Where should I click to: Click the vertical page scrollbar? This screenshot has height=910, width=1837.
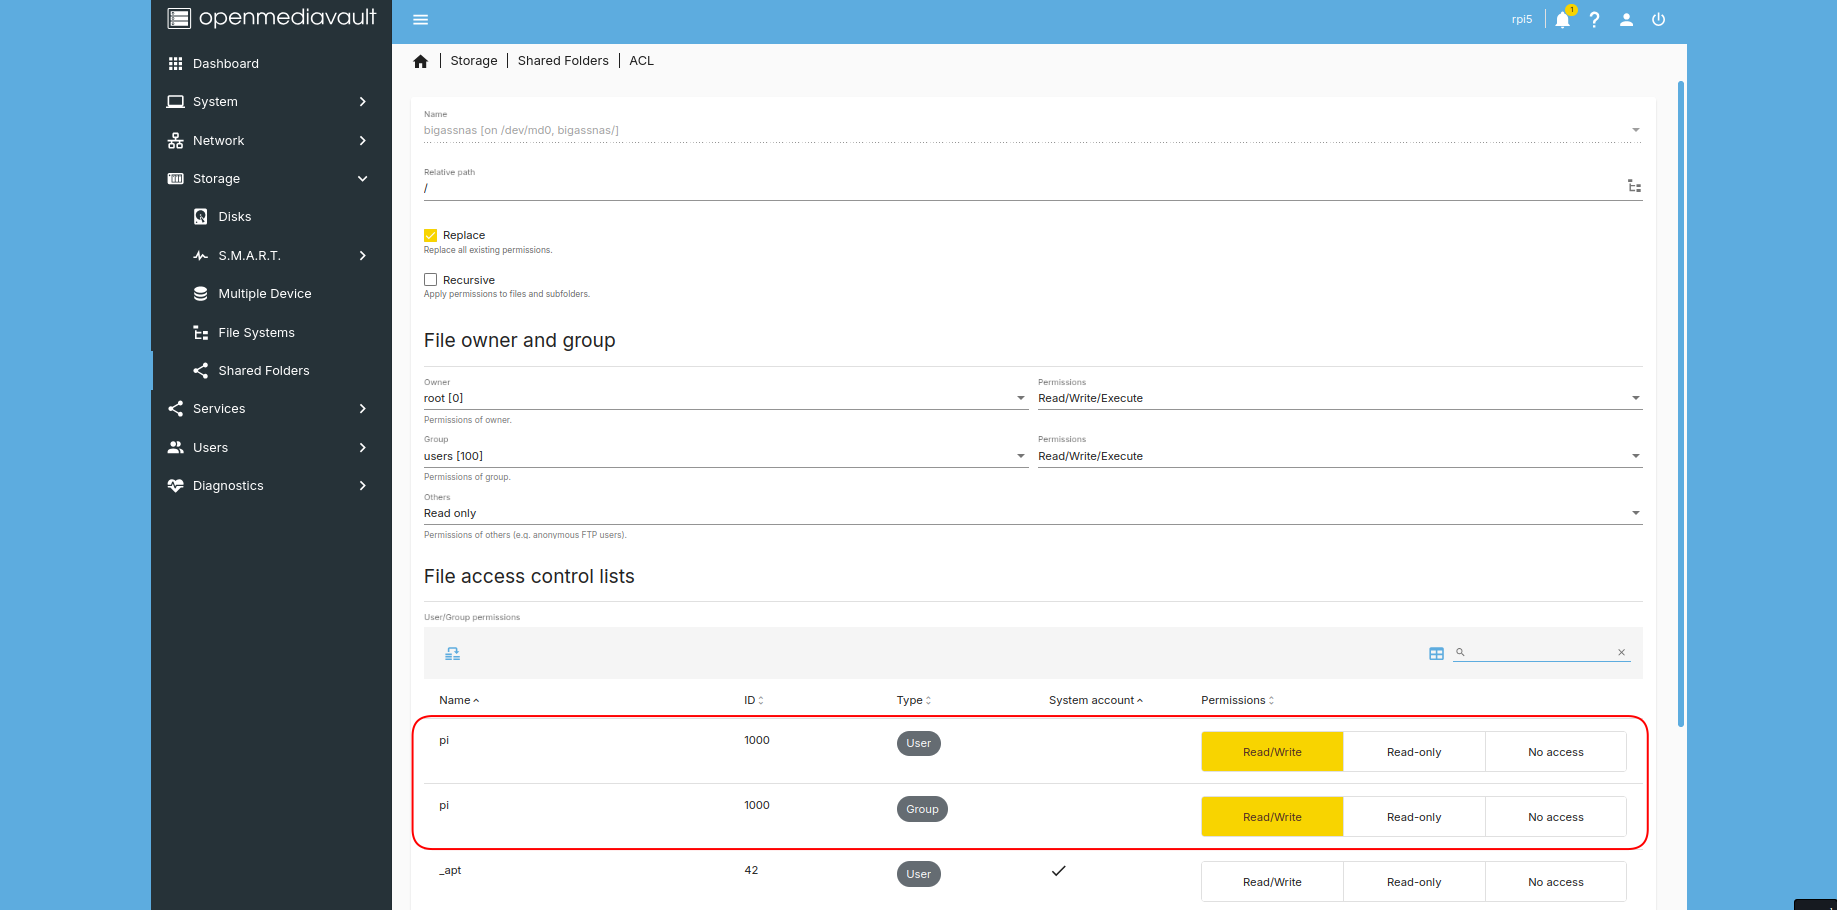(x=1681, y=404)
